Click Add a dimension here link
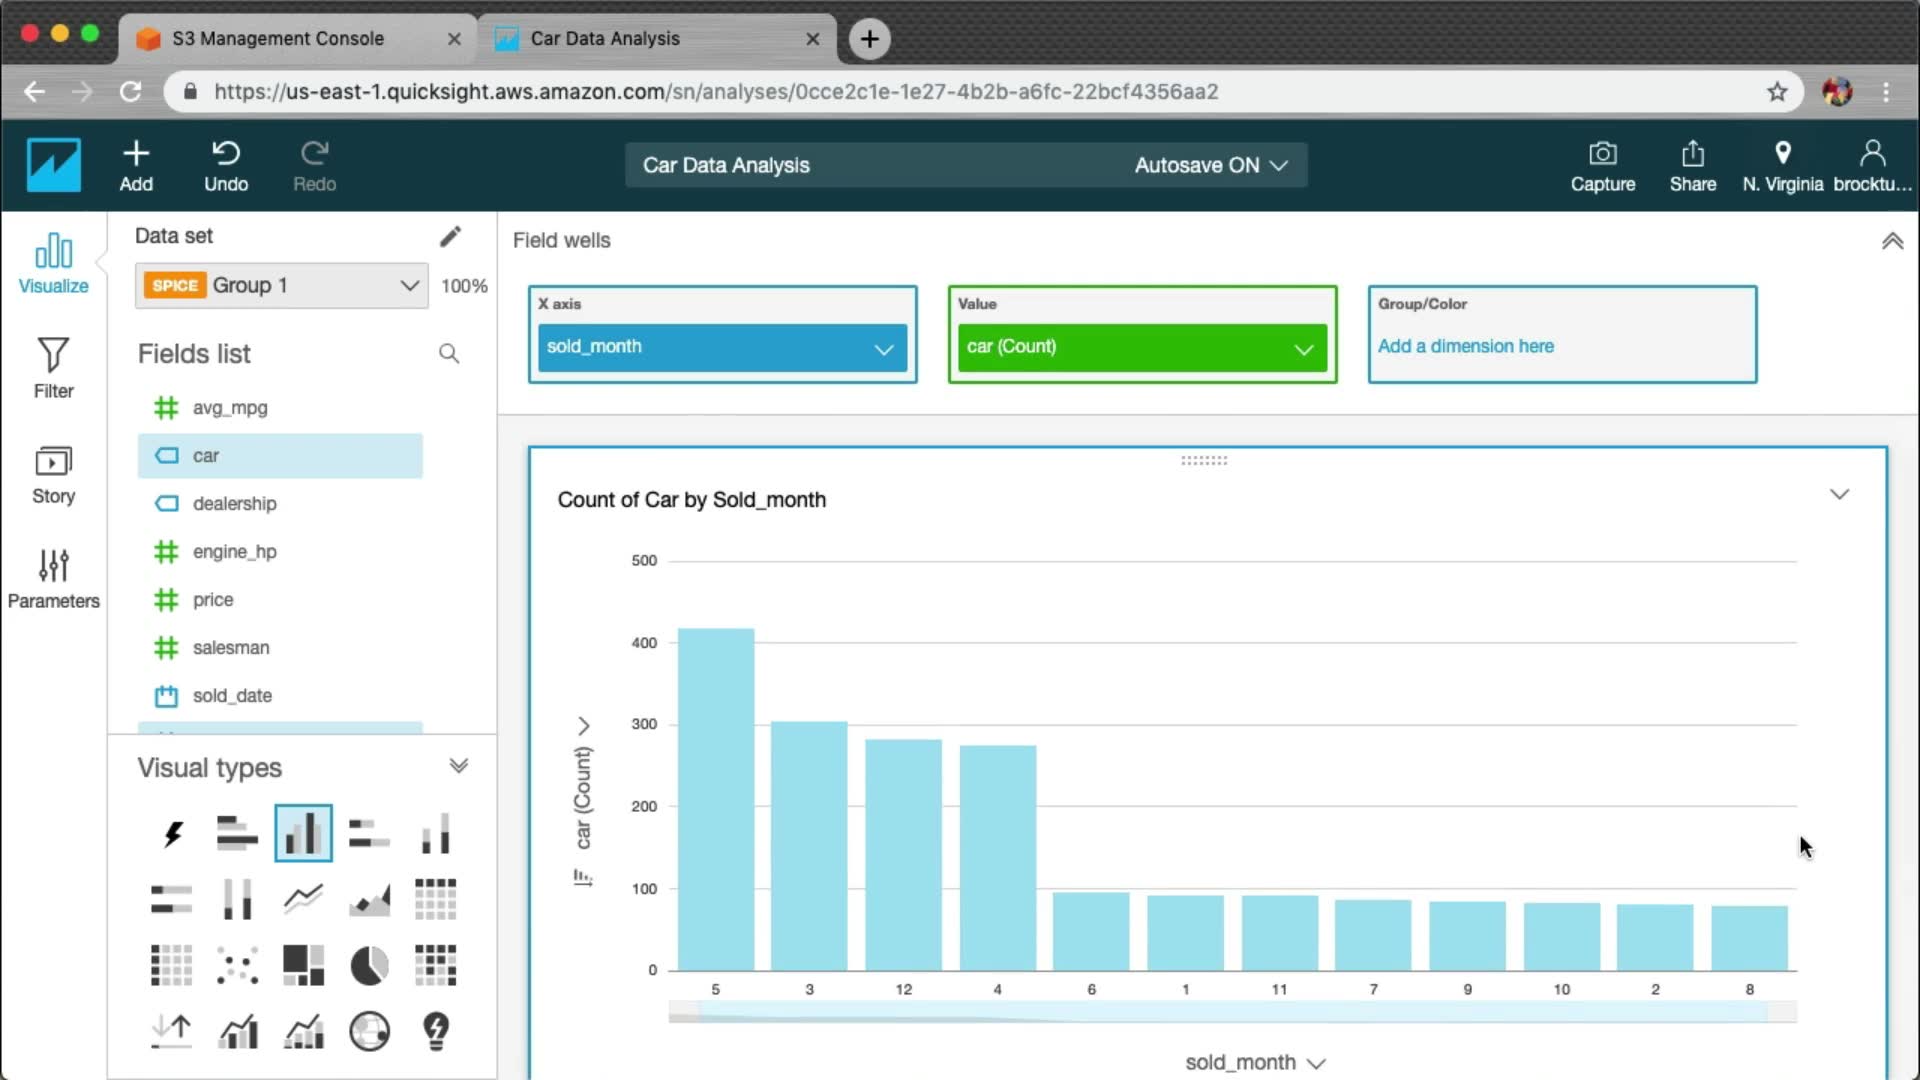1920x1080 pixels. pyautogui.click(x=1465, y=346)
